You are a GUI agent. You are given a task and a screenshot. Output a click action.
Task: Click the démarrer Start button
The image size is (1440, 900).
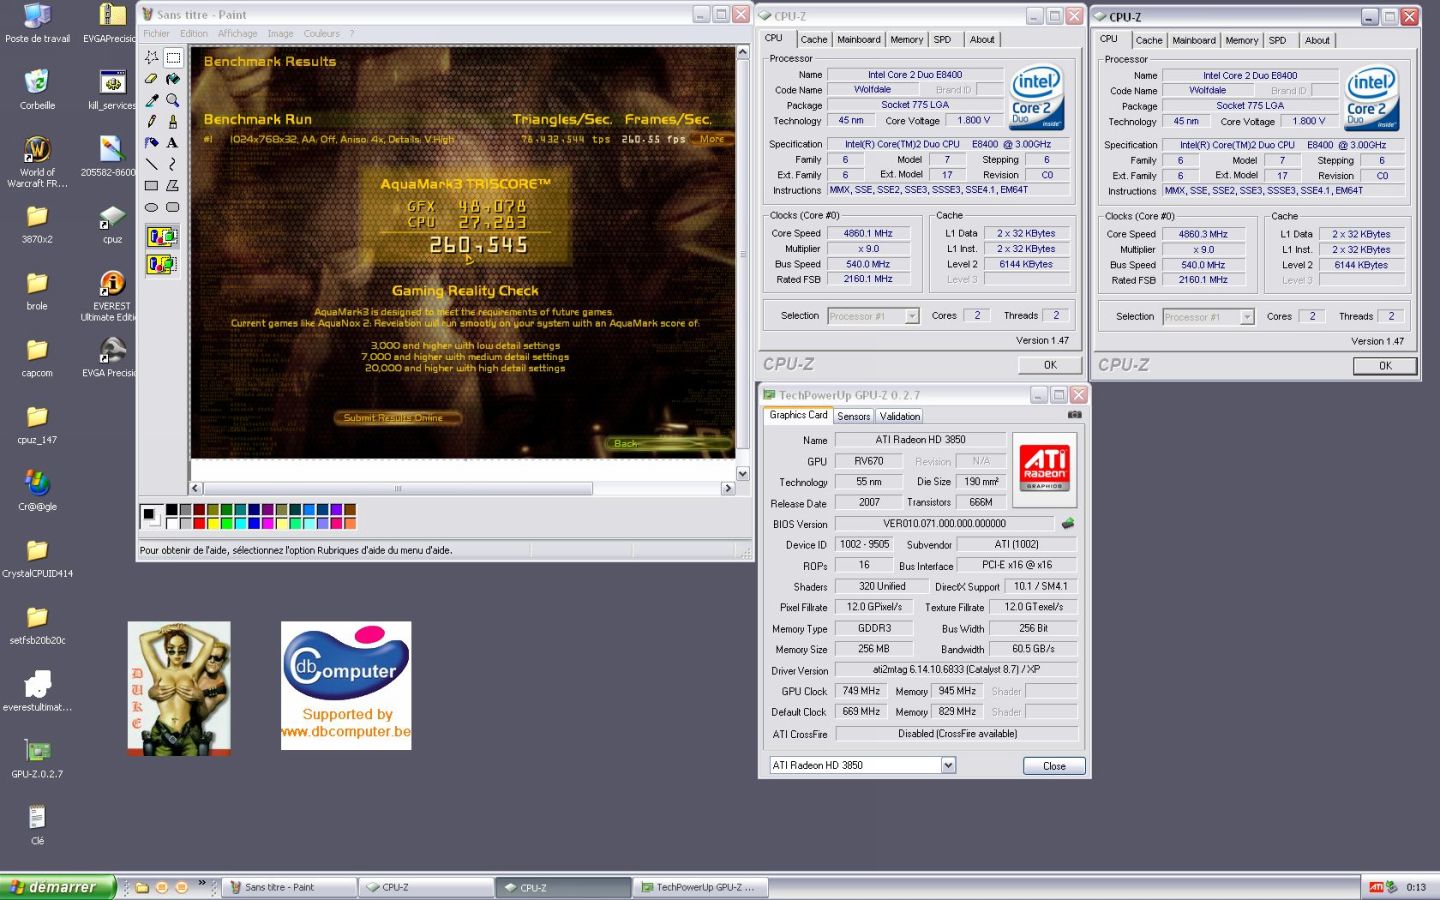[58, 887]
